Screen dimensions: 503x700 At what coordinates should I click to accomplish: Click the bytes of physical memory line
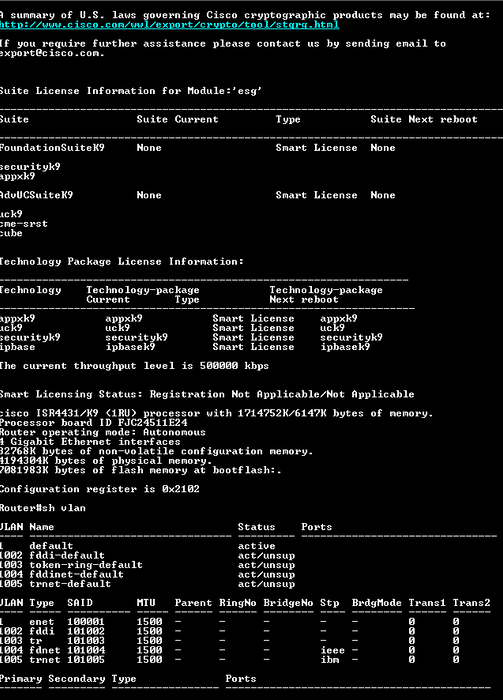[x=106, y=461]
